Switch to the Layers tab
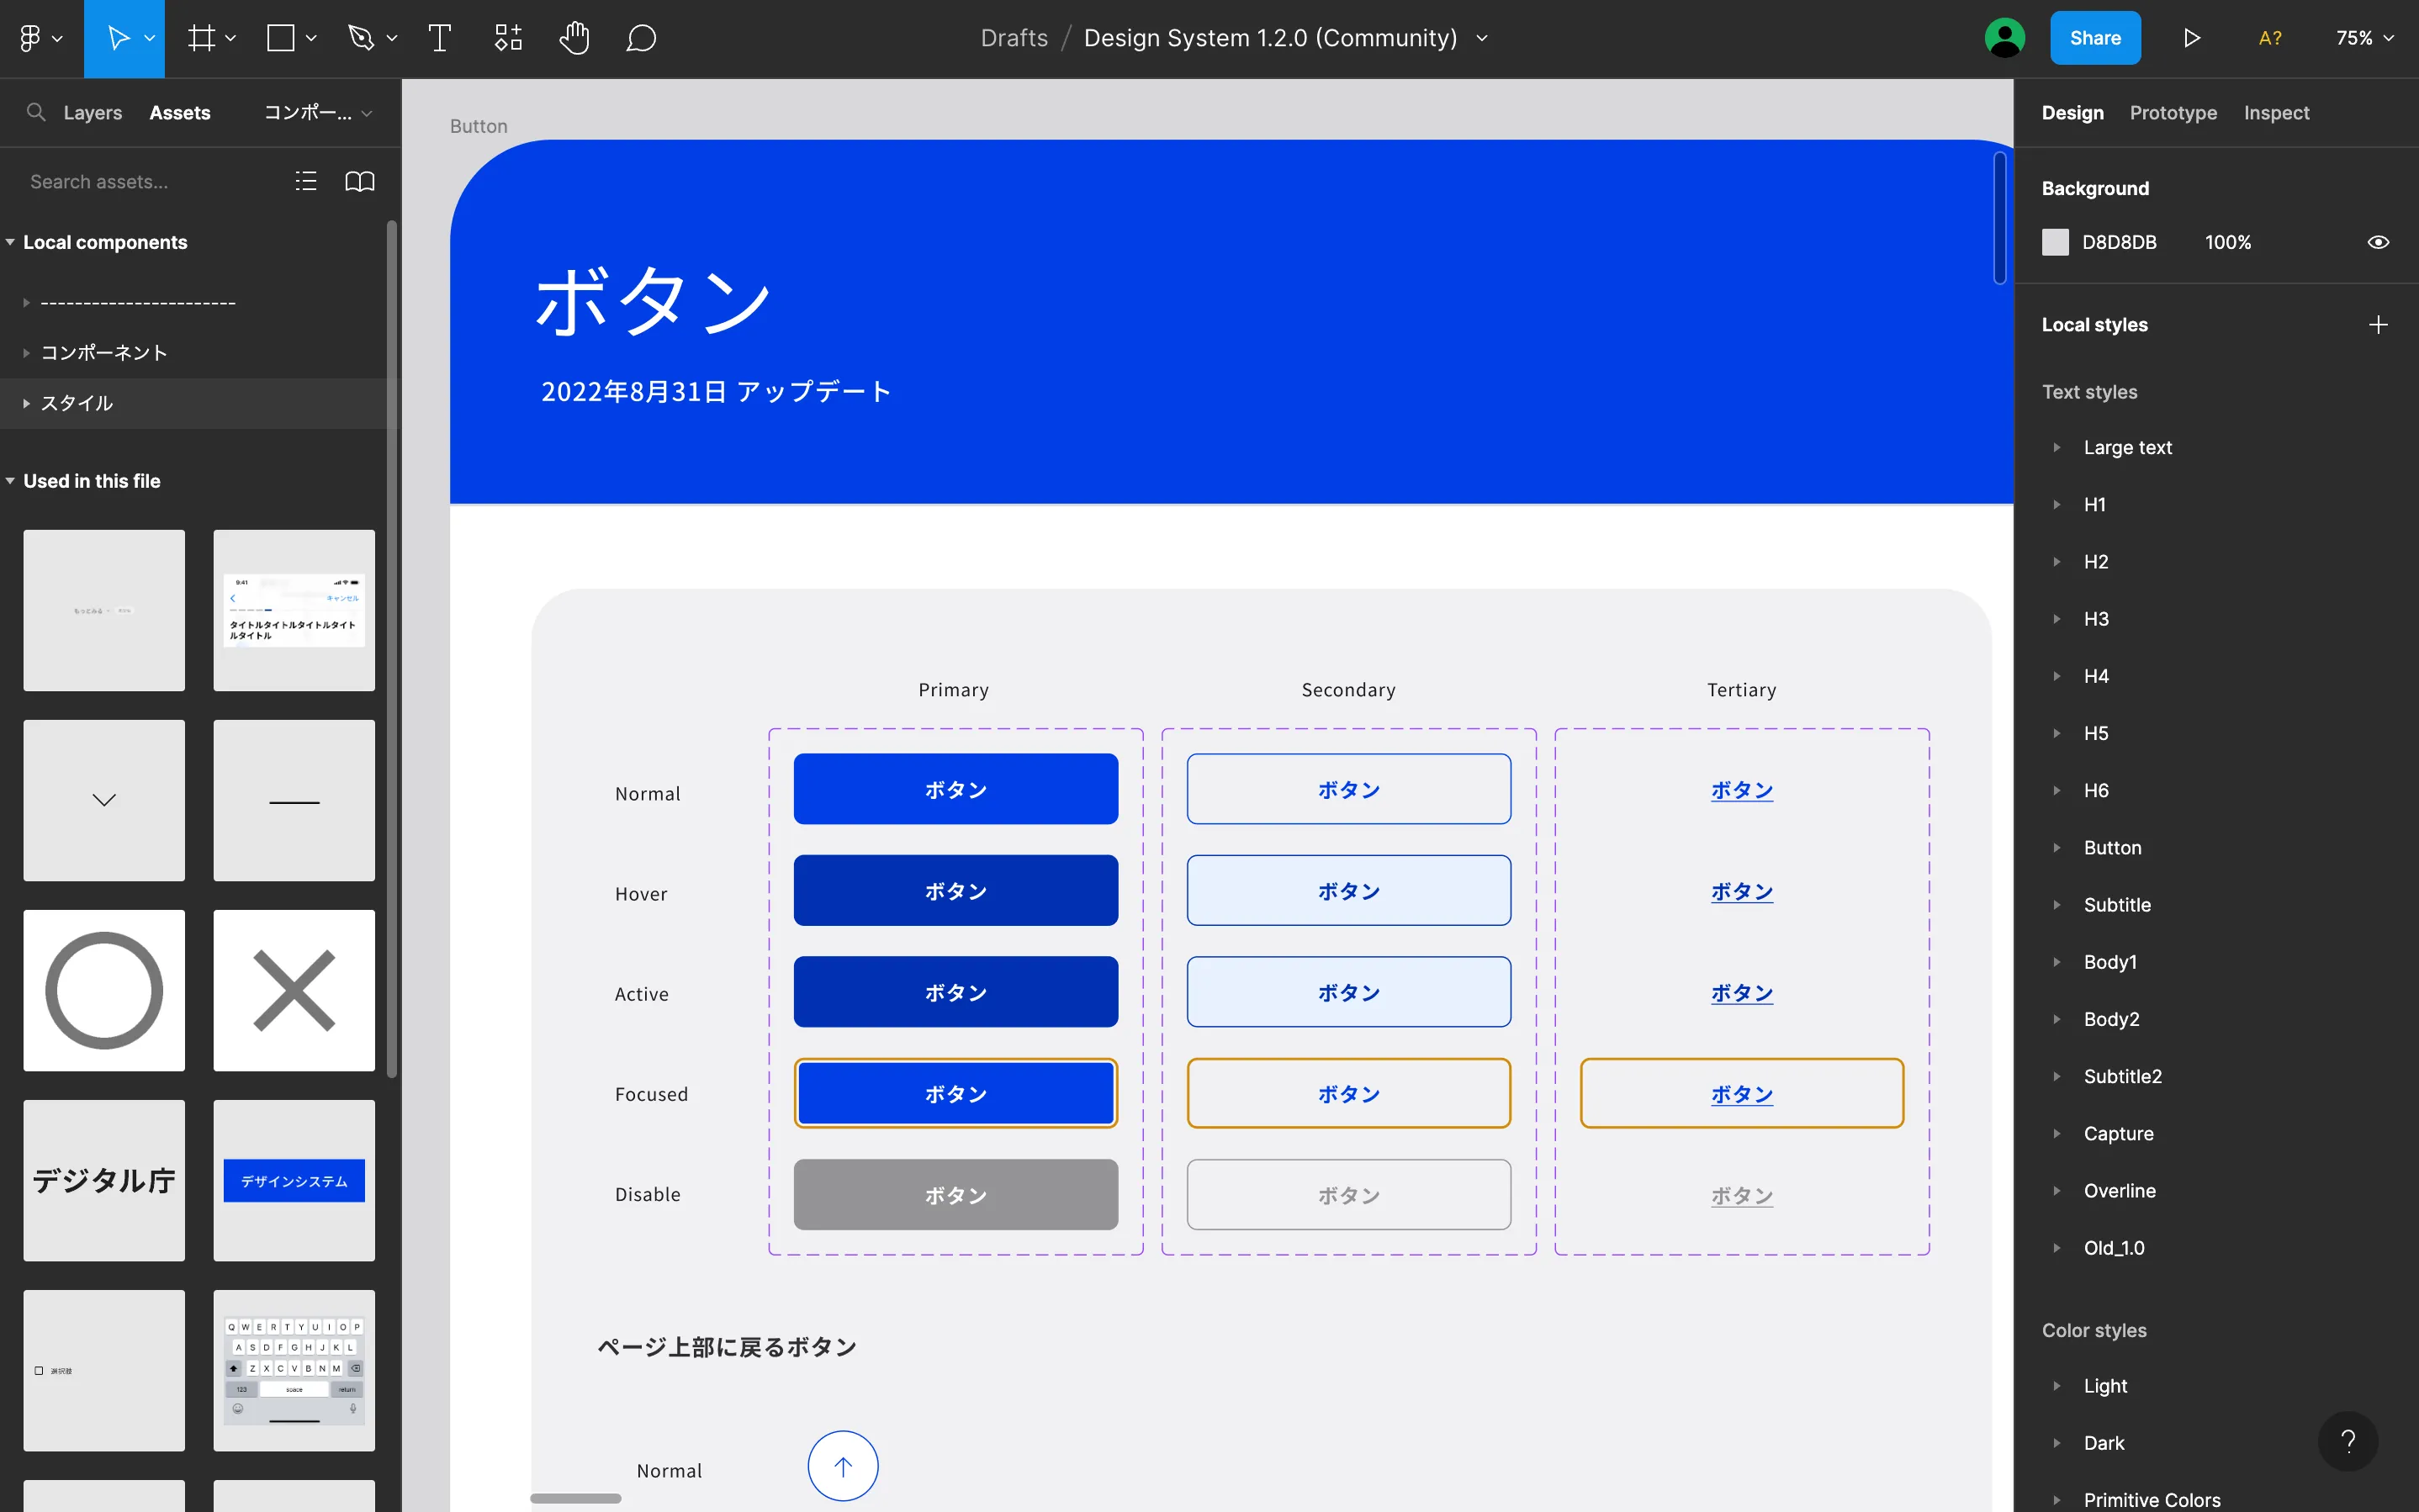This screenshot has height=1512, width=2419. (x=92, y=113)
